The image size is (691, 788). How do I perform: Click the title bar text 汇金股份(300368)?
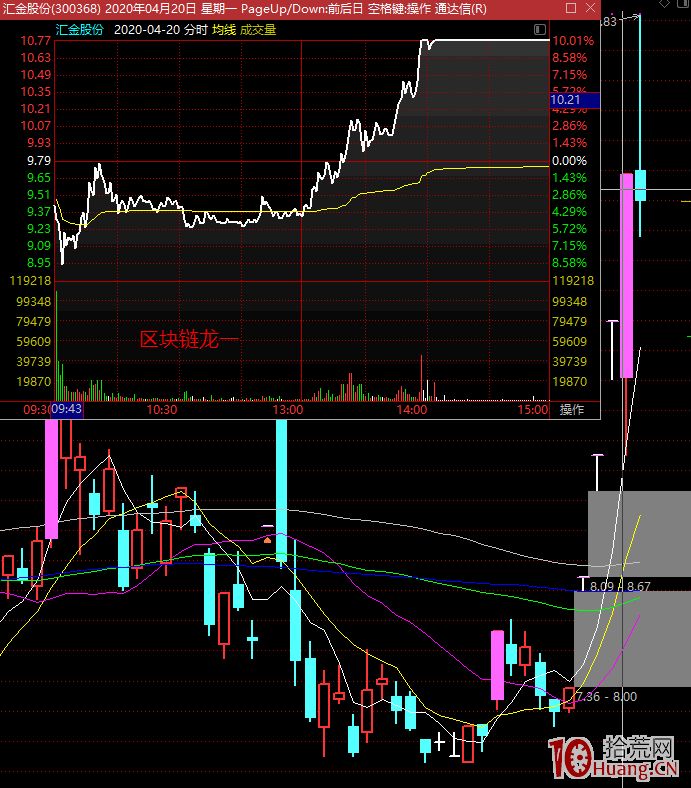click(52, 9)
